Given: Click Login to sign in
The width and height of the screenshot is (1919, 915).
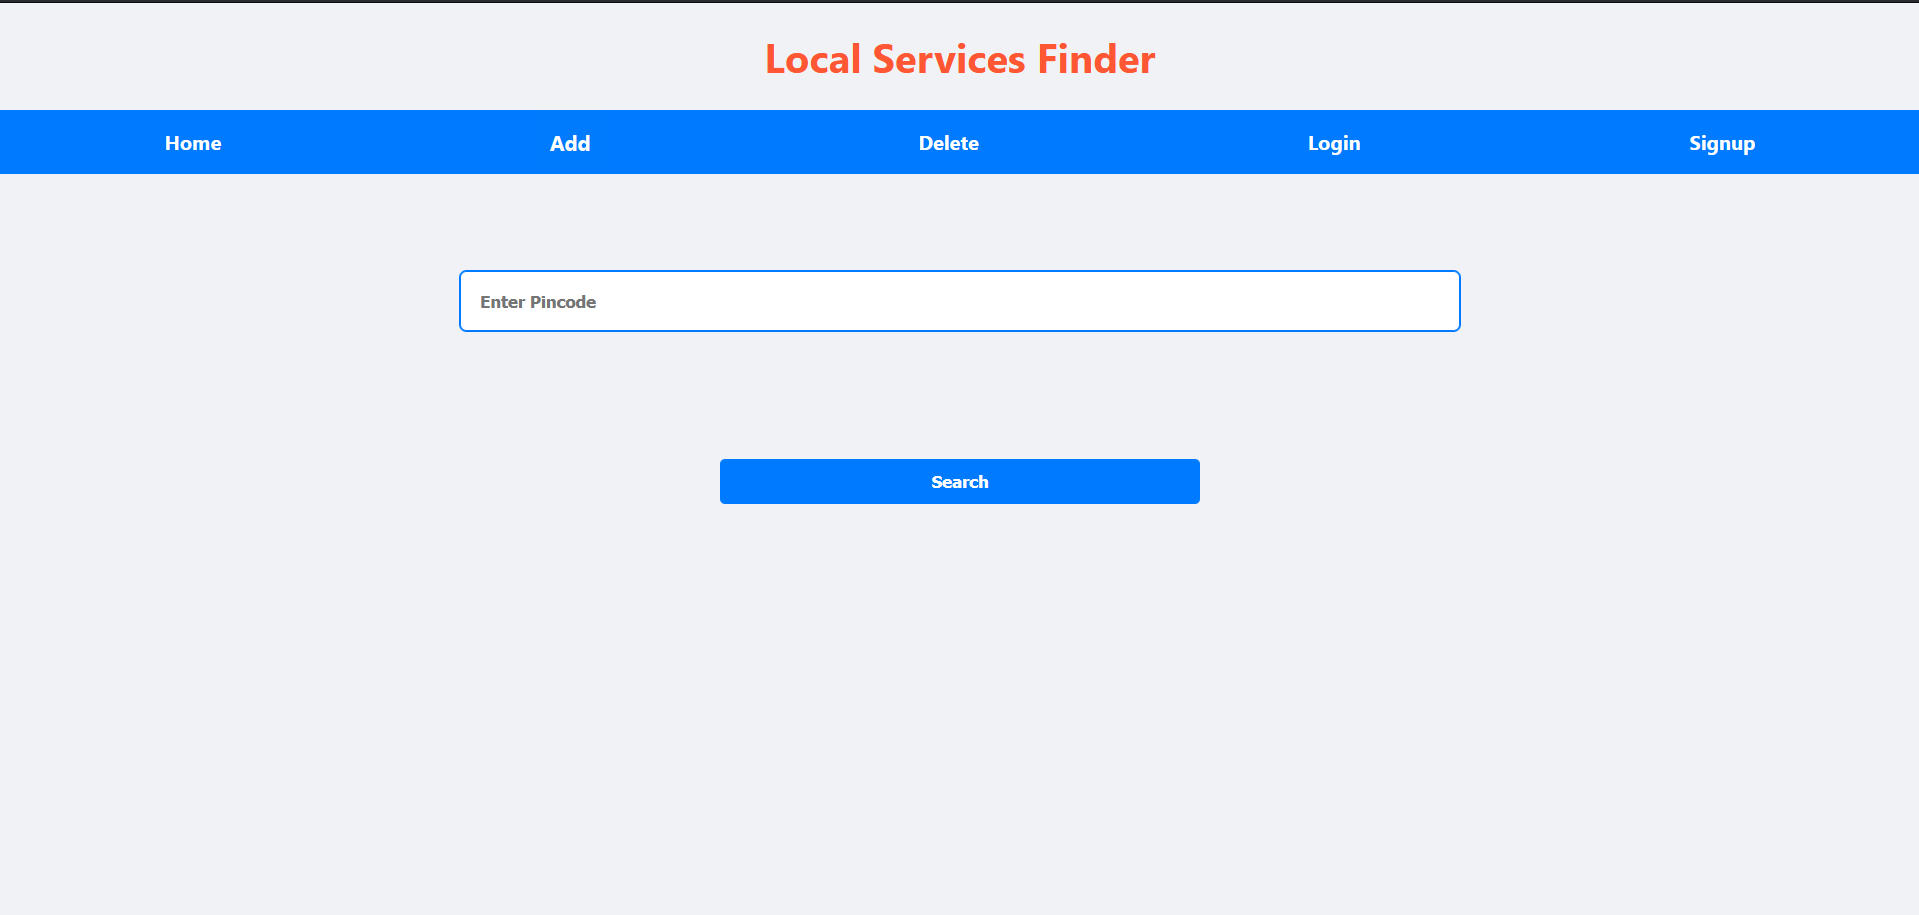Looking at the screenshot, I should tap(1334, 143).
